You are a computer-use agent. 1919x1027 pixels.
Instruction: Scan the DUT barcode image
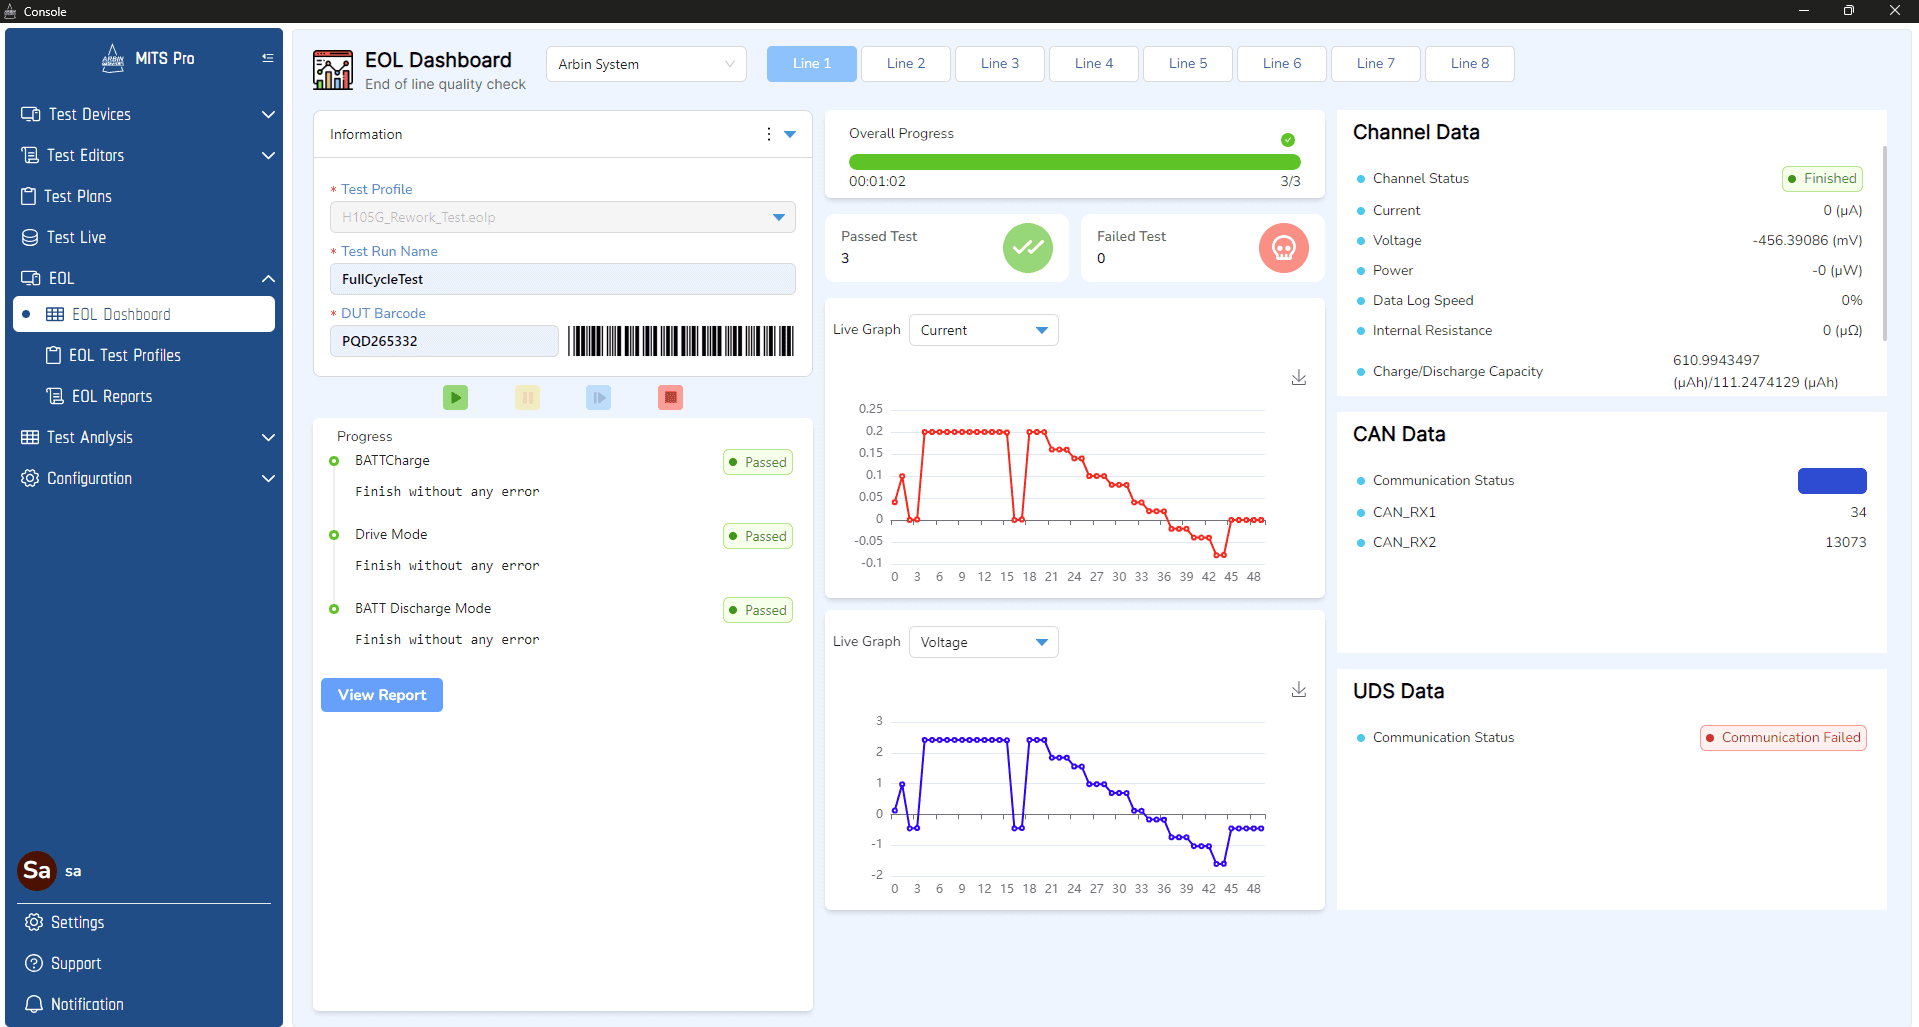(x=681, y=341)
